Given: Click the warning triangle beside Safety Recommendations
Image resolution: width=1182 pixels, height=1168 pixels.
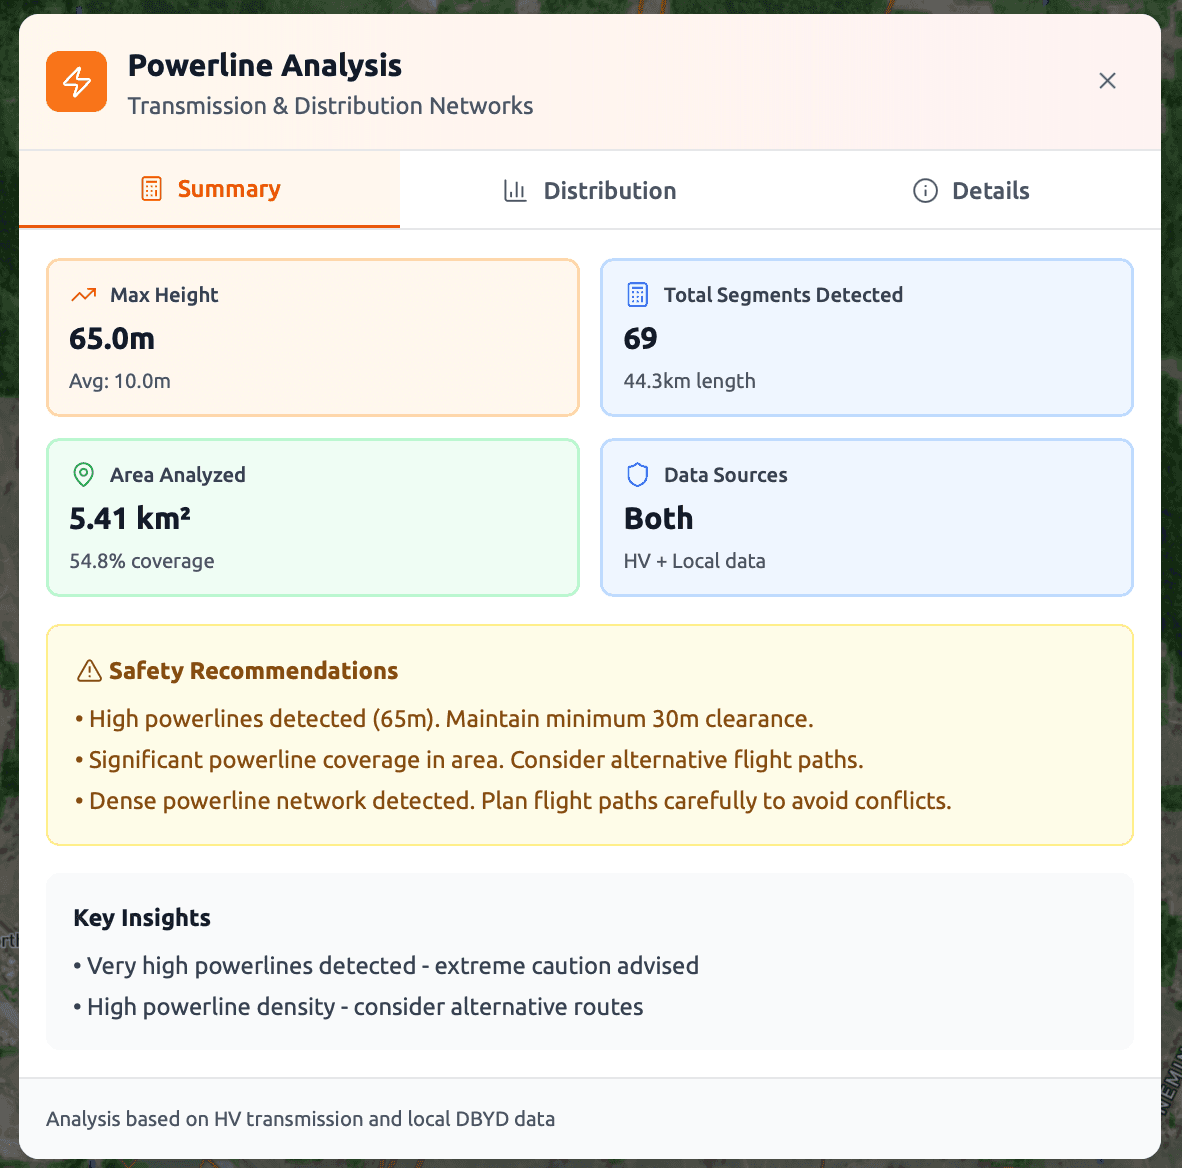Looking at the screenshot, I should point(89,670).
